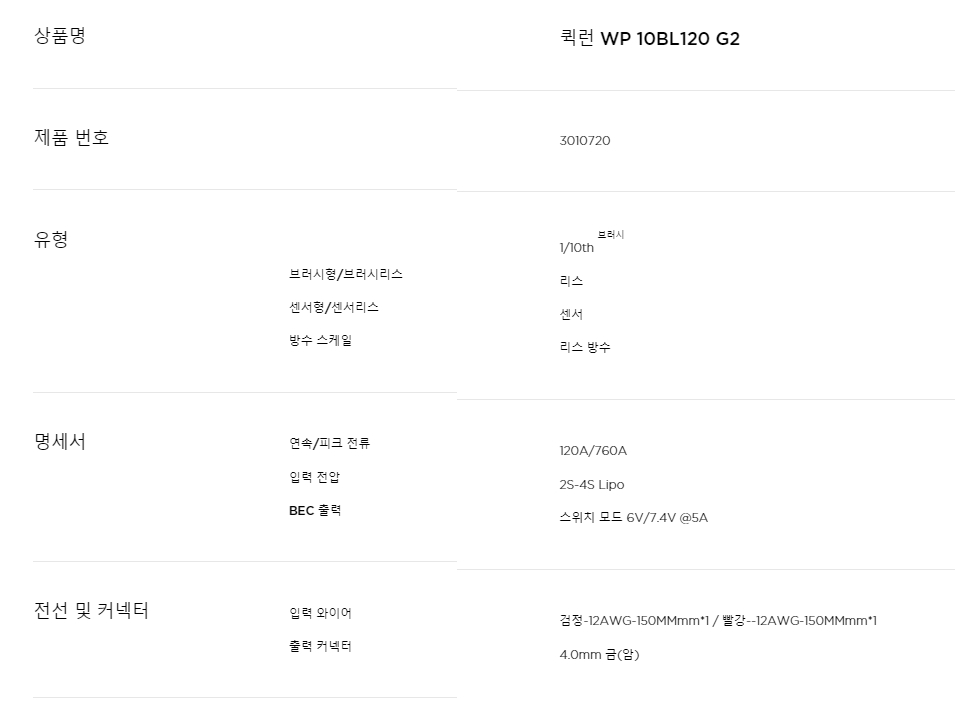Click the 4.0mm 금(암) connector value
This screenshot has width=955, height=701.
(599, 656)
